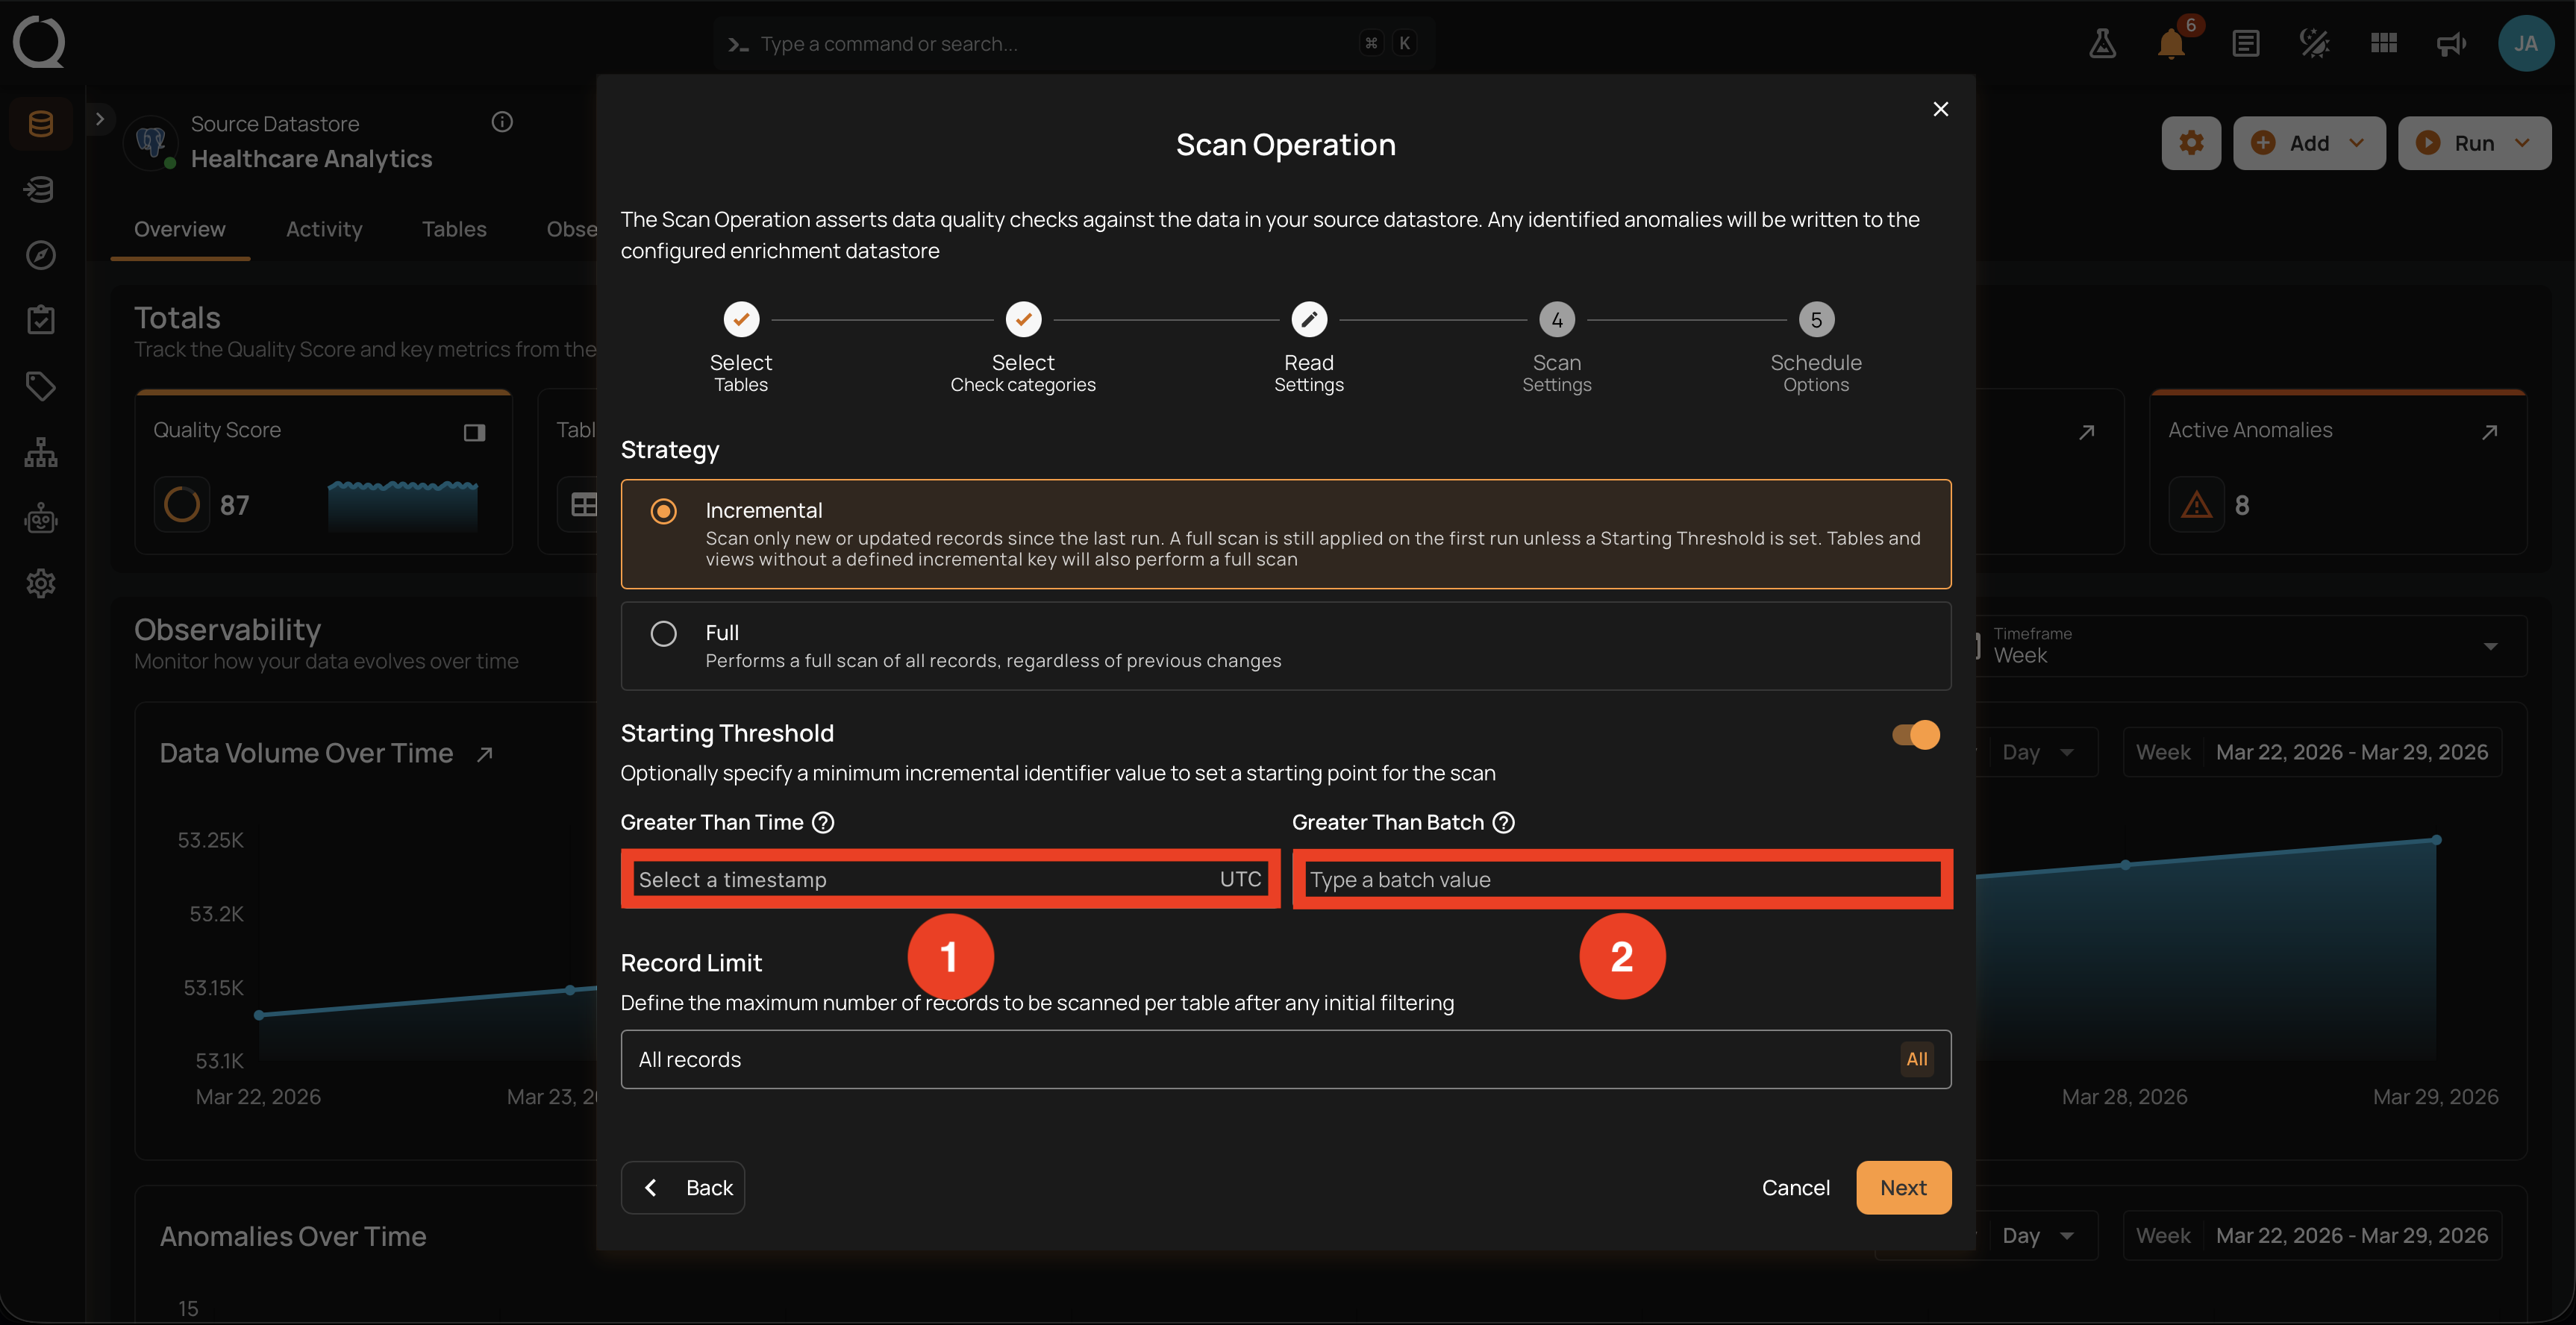Go to Select Tables wizard step

(x=741, y=348)
